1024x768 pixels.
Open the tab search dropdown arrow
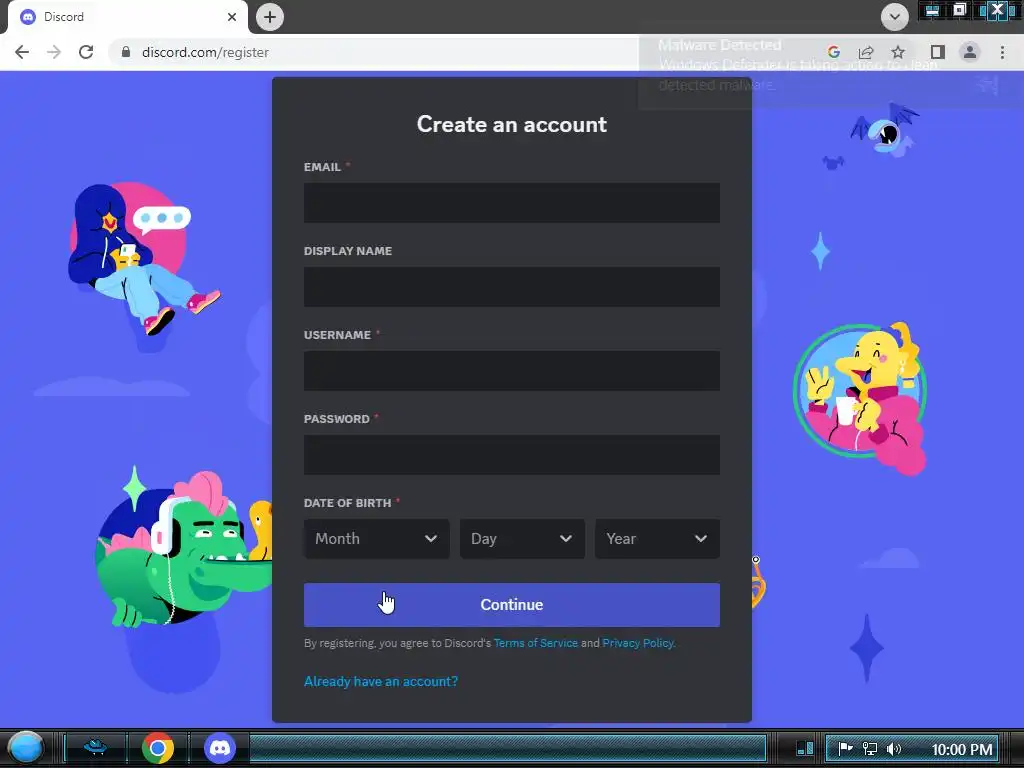[895, 17]
